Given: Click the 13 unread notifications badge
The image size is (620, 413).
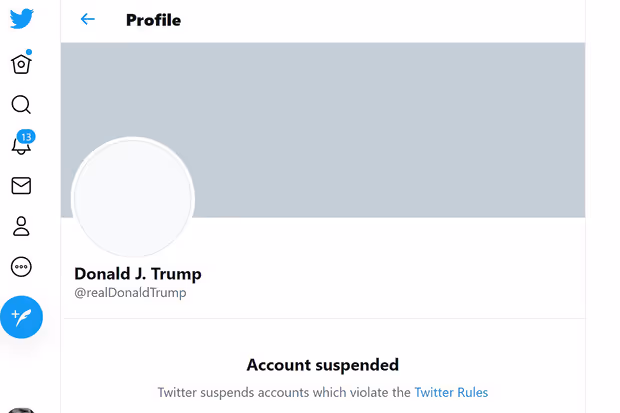Looking at the screenshot, I should click(27, 136).
